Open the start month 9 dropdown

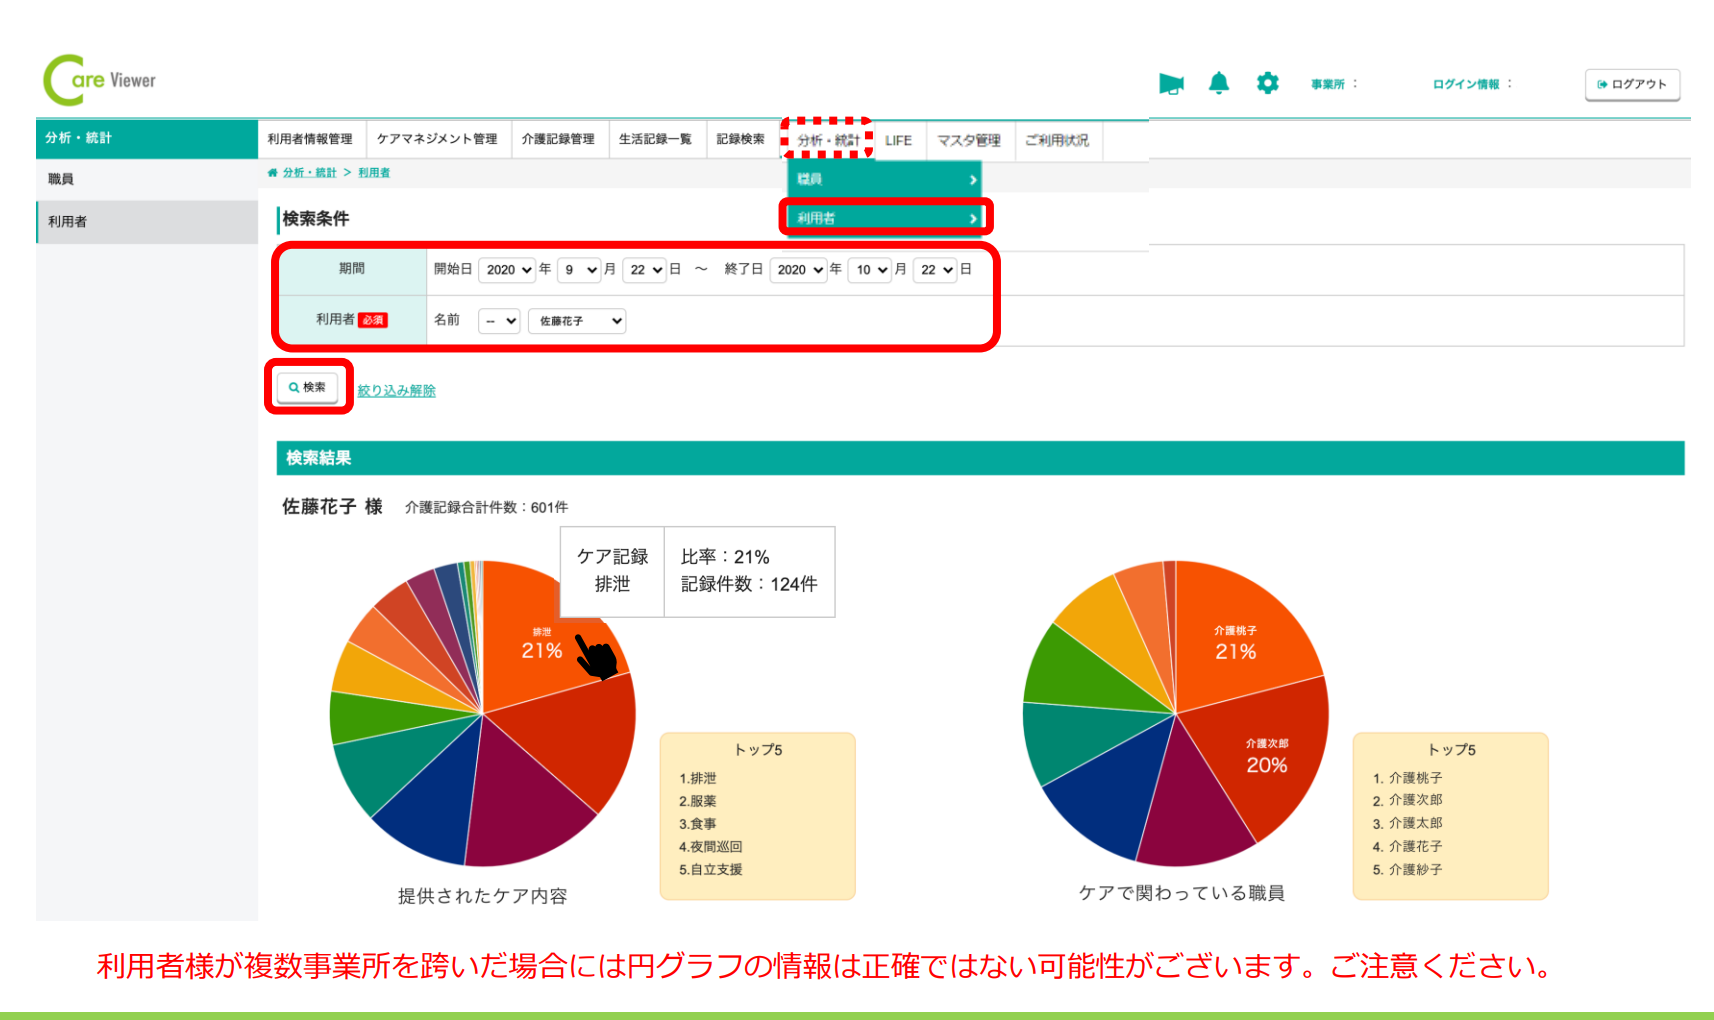tap(579, 270)
